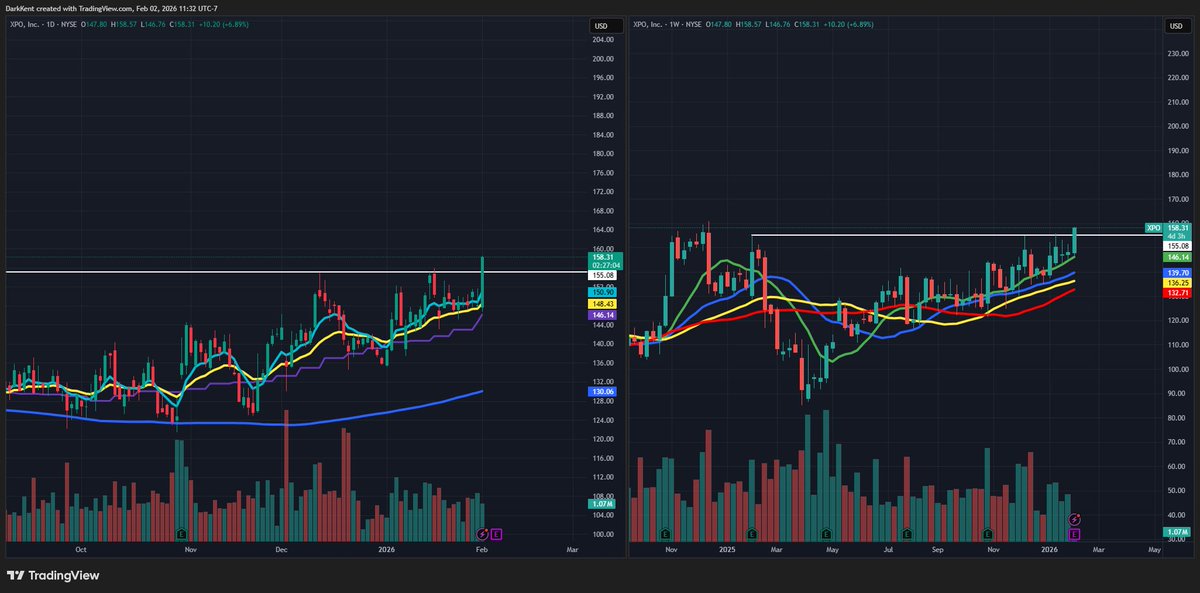
Task: Click the XPO ticker flag on the weekly price scale
Action: (x=1152, y=228)
